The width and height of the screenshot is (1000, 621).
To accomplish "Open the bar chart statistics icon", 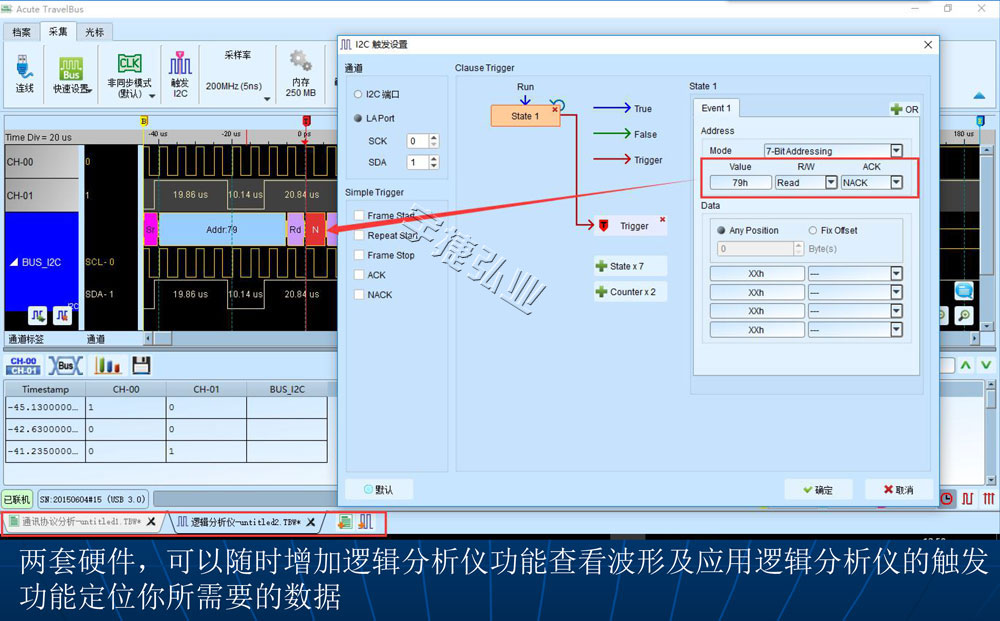I will click(x=107, y=365).
